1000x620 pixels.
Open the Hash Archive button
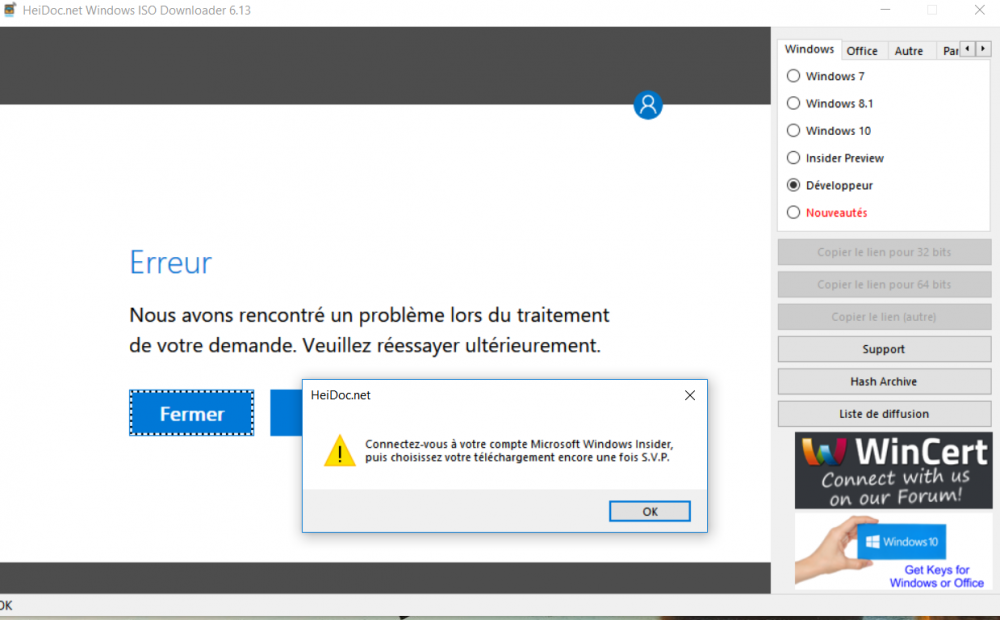tap(884, 381)
